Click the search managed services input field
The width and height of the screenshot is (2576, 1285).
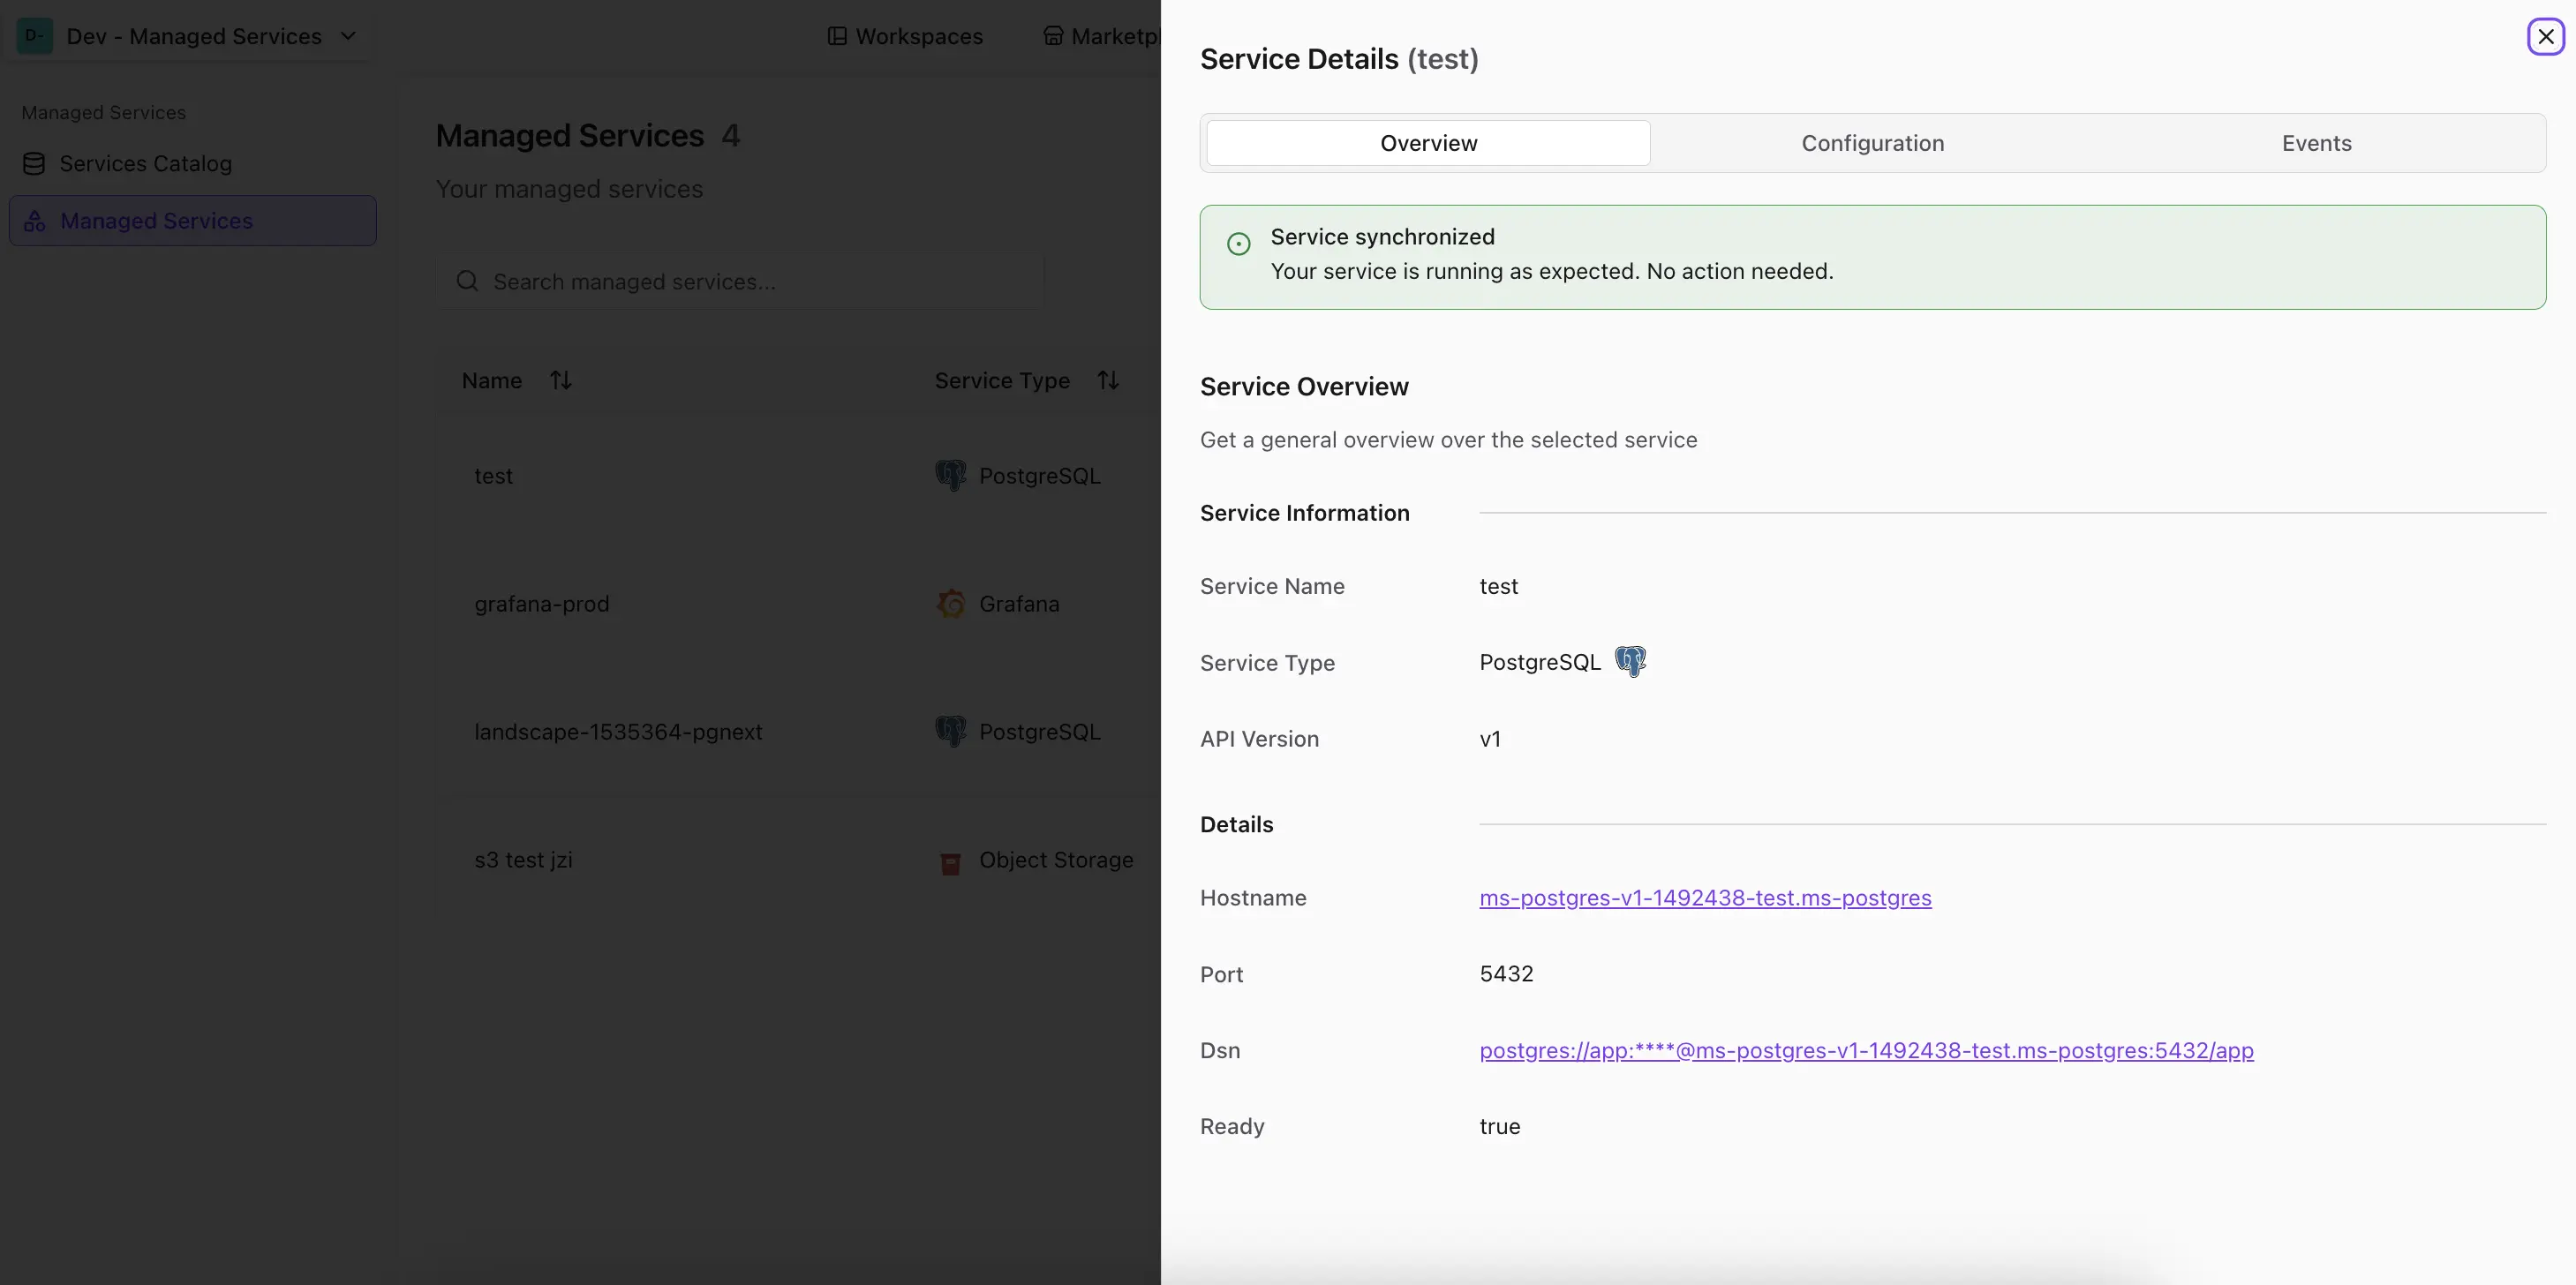[740, 281]
